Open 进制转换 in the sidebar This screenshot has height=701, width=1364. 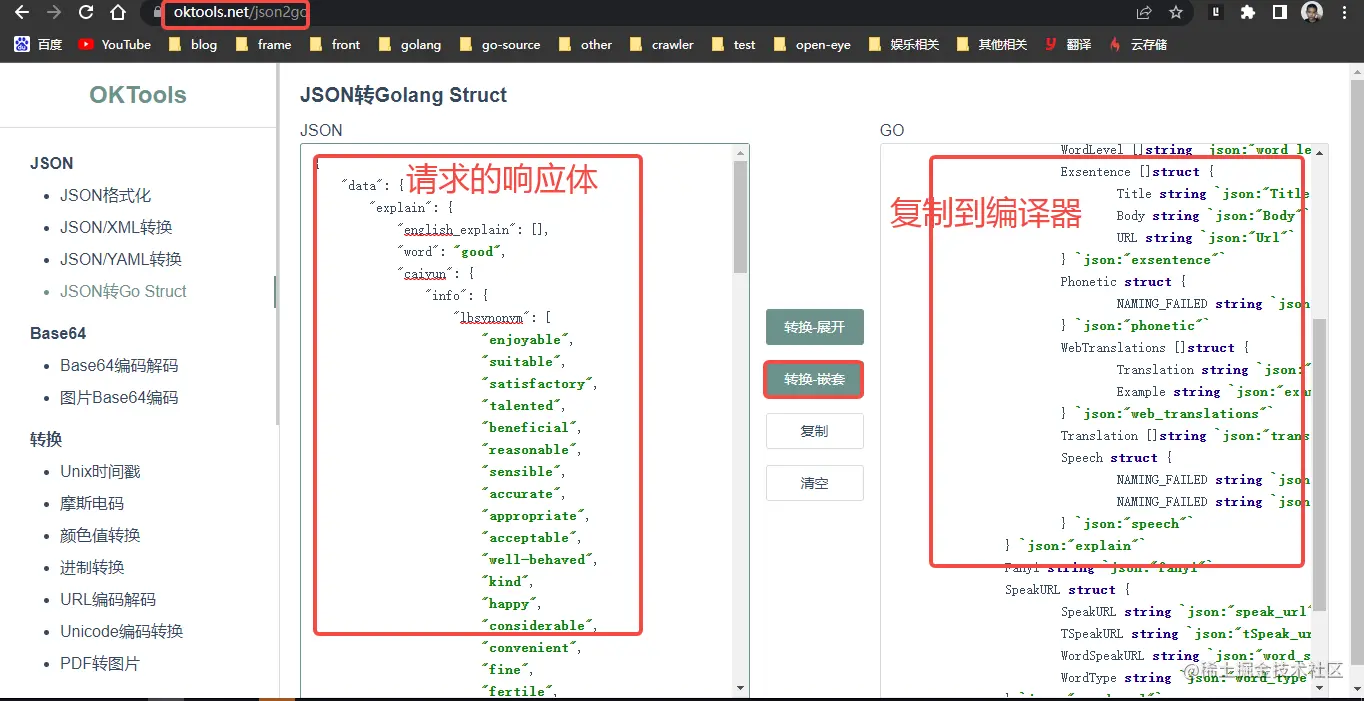point(92,567)
